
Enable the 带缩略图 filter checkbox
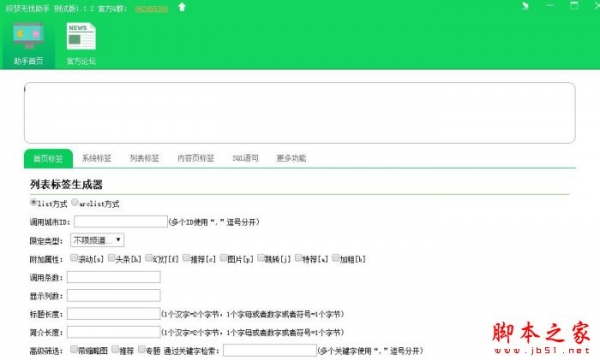pos(74,349)
